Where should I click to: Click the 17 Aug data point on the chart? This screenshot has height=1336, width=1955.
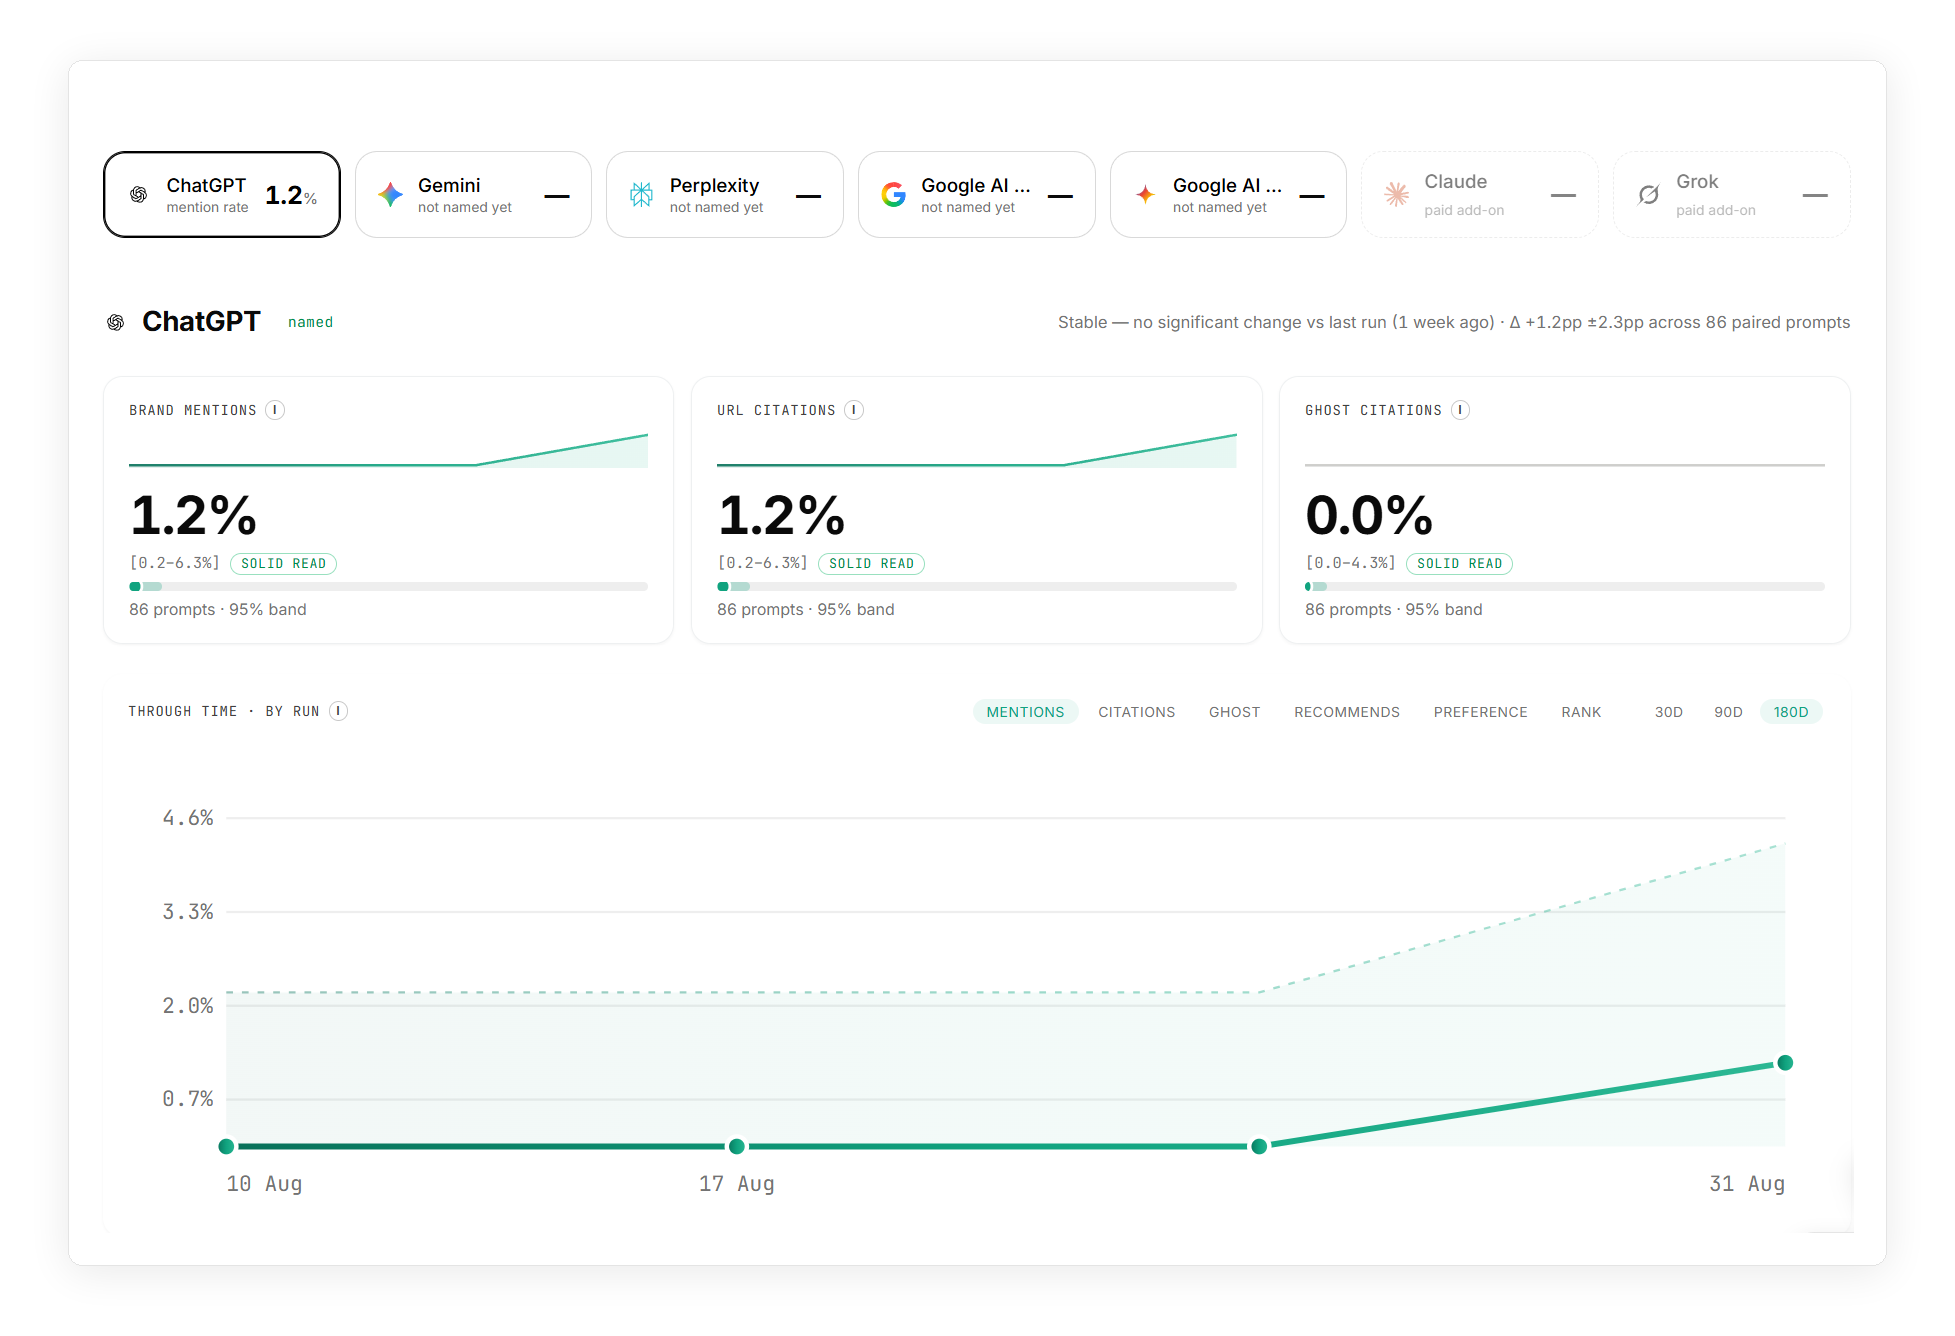(737, 1146)
